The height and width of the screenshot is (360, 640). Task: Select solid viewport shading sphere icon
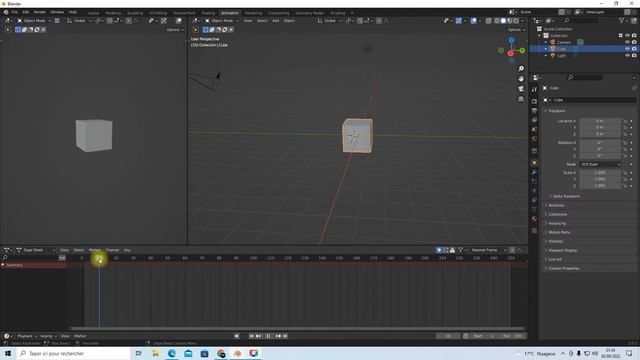point(503,20)
